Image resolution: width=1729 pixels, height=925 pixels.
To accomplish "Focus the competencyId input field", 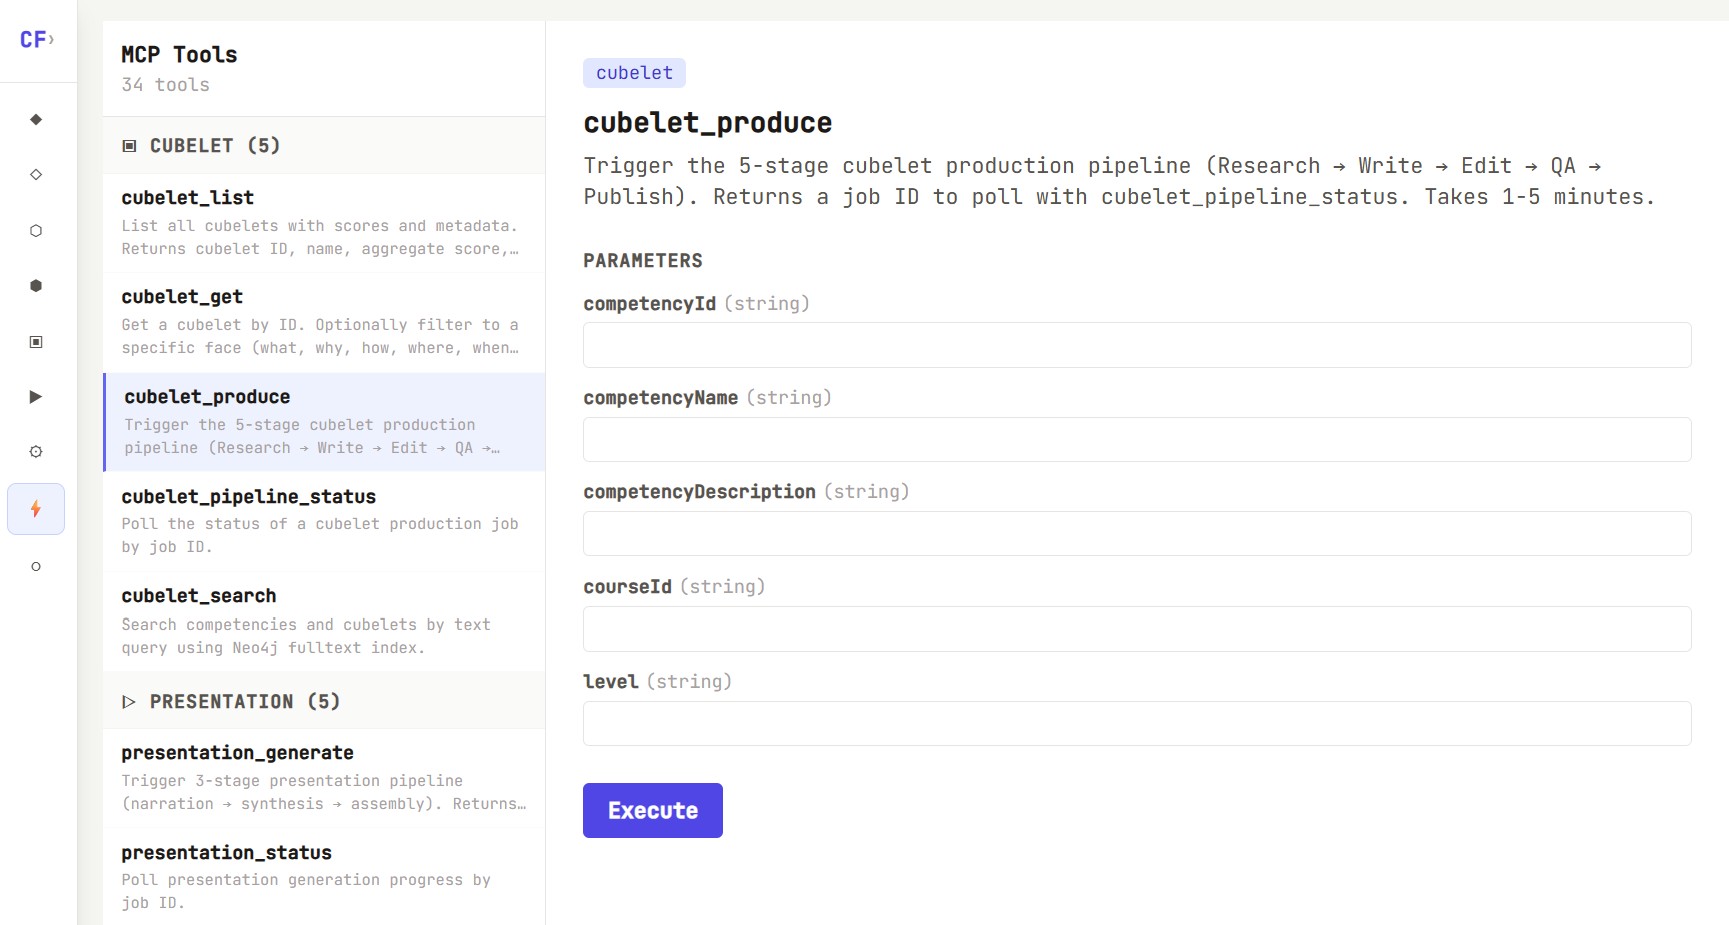I will point(1137,345).
